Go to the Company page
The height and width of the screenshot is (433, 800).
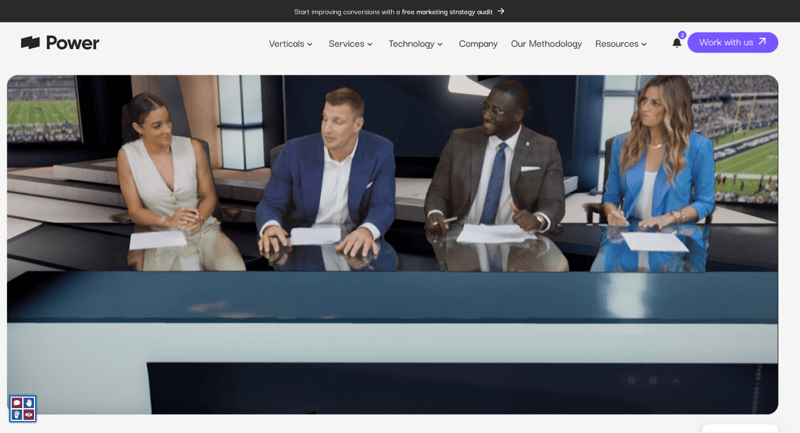pyautogui.click(x=478, y=44)
